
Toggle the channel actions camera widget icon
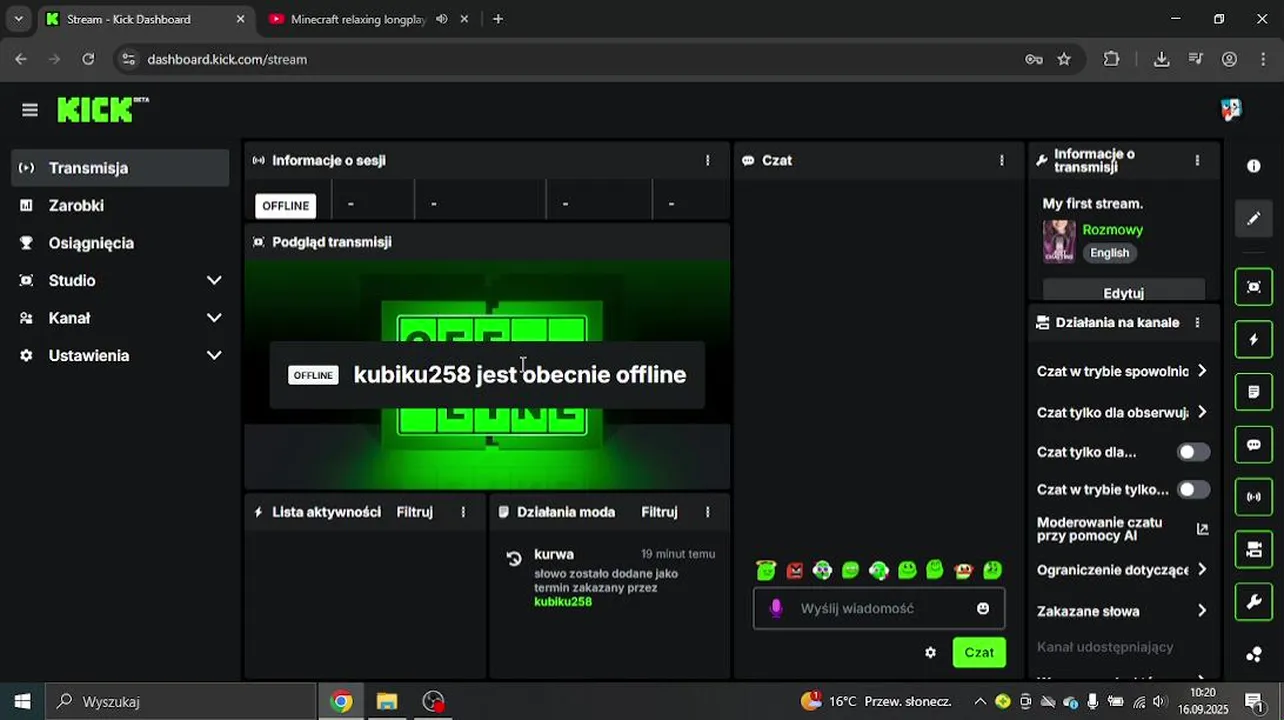point(1254,549)
